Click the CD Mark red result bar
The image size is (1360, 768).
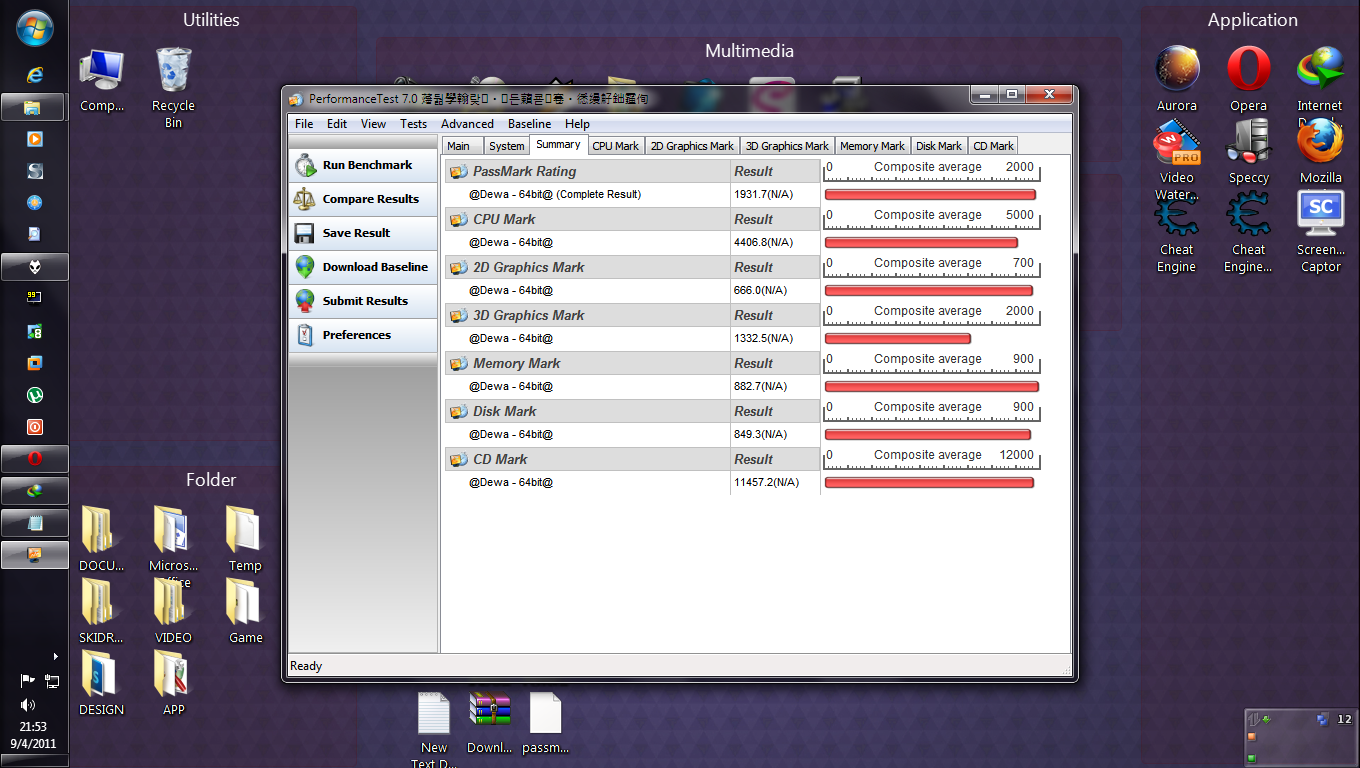929,483
